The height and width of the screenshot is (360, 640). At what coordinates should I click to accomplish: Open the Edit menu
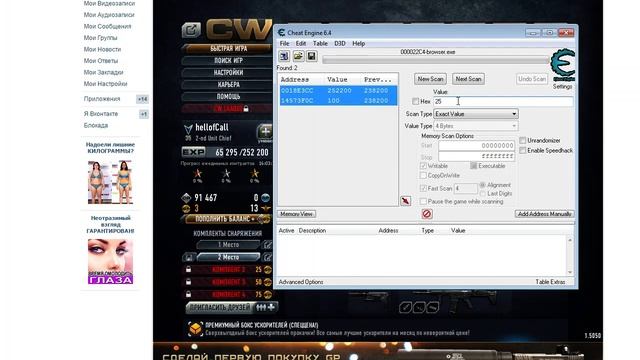[x=301, y=43]
